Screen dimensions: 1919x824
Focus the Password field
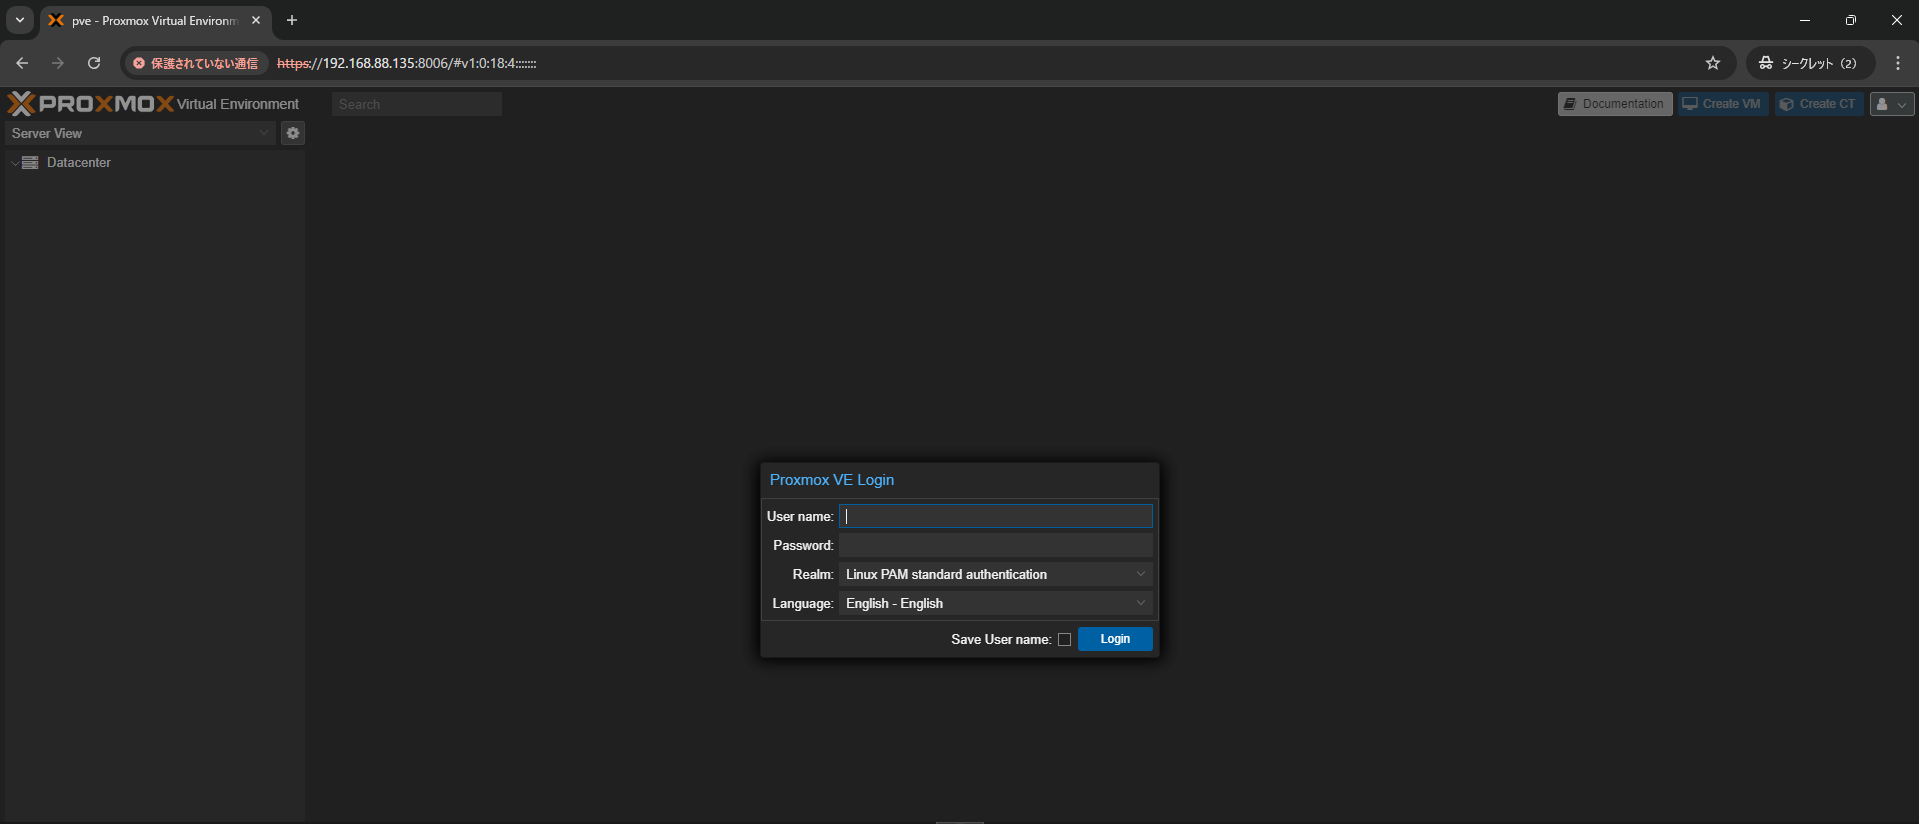tap(996, 545)
